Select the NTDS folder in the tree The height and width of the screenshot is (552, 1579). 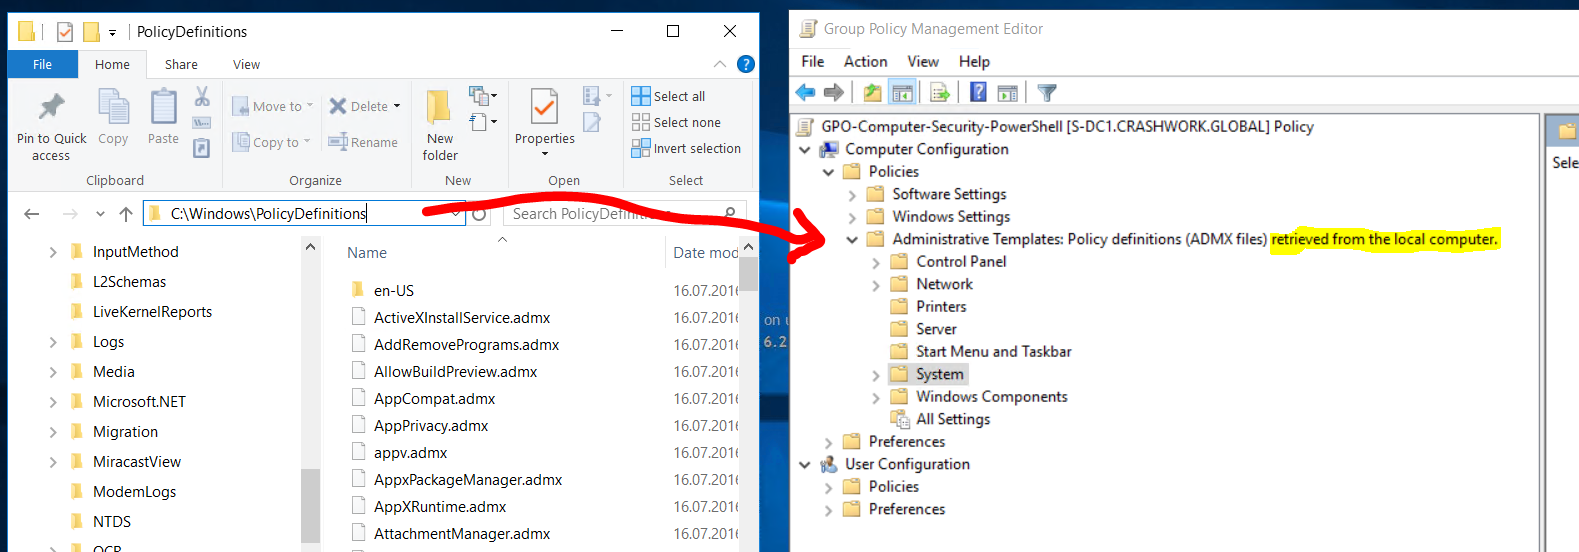pos(101,522)
